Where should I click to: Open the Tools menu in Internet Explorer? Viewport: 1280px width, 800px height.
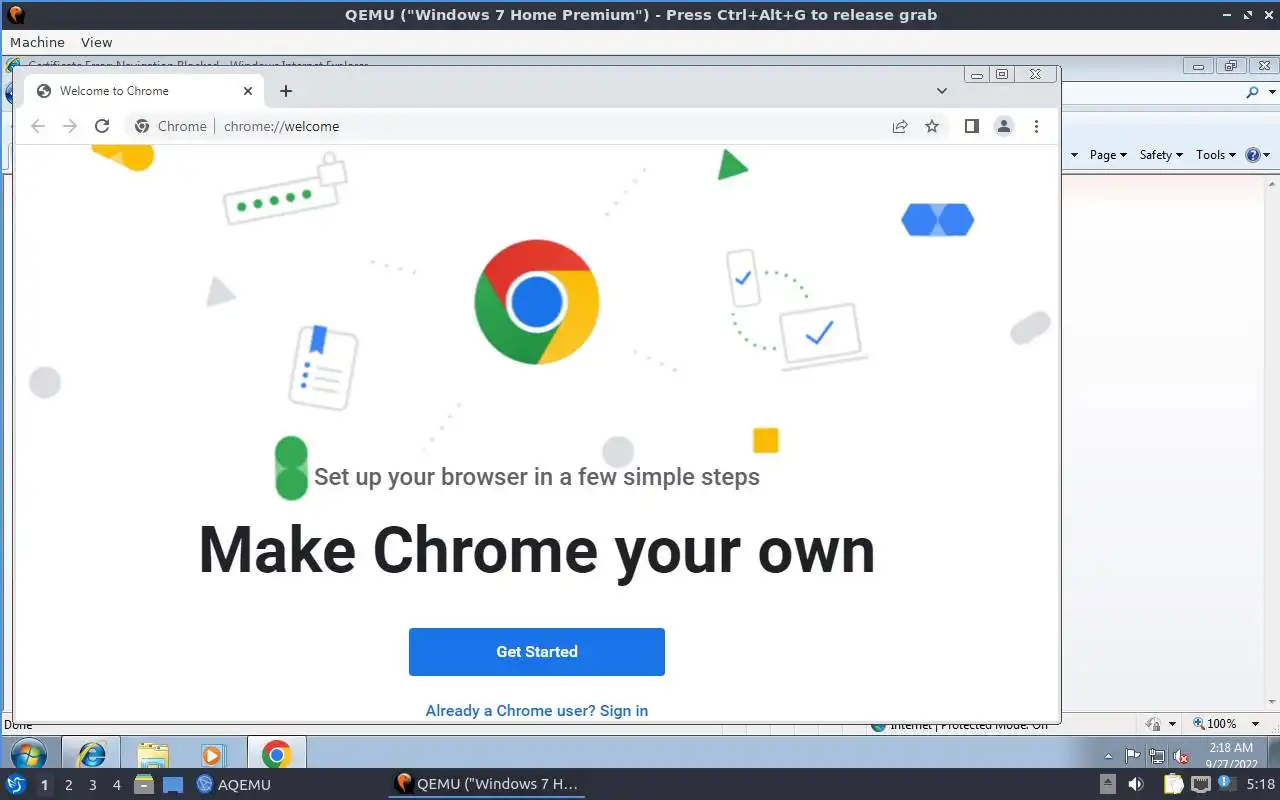[1216, 155]
